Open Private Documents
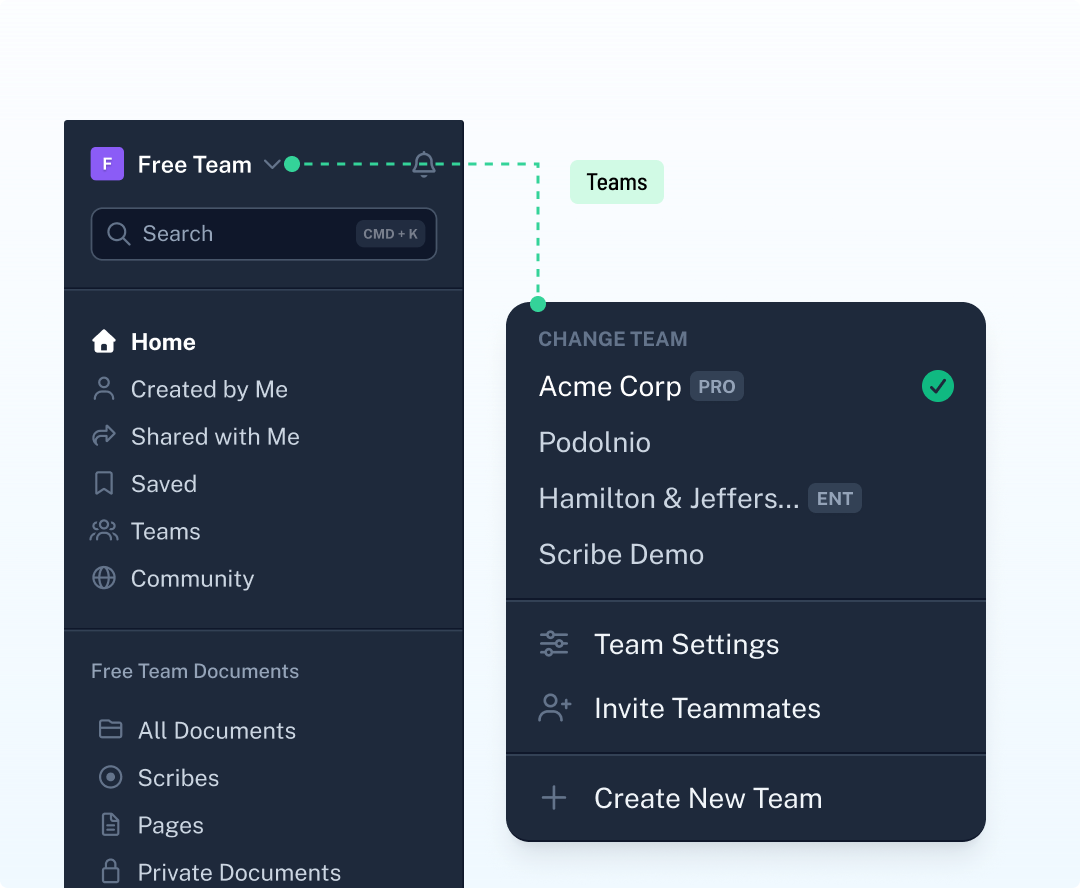This screenshot has height=888, width=1080. 239,872
